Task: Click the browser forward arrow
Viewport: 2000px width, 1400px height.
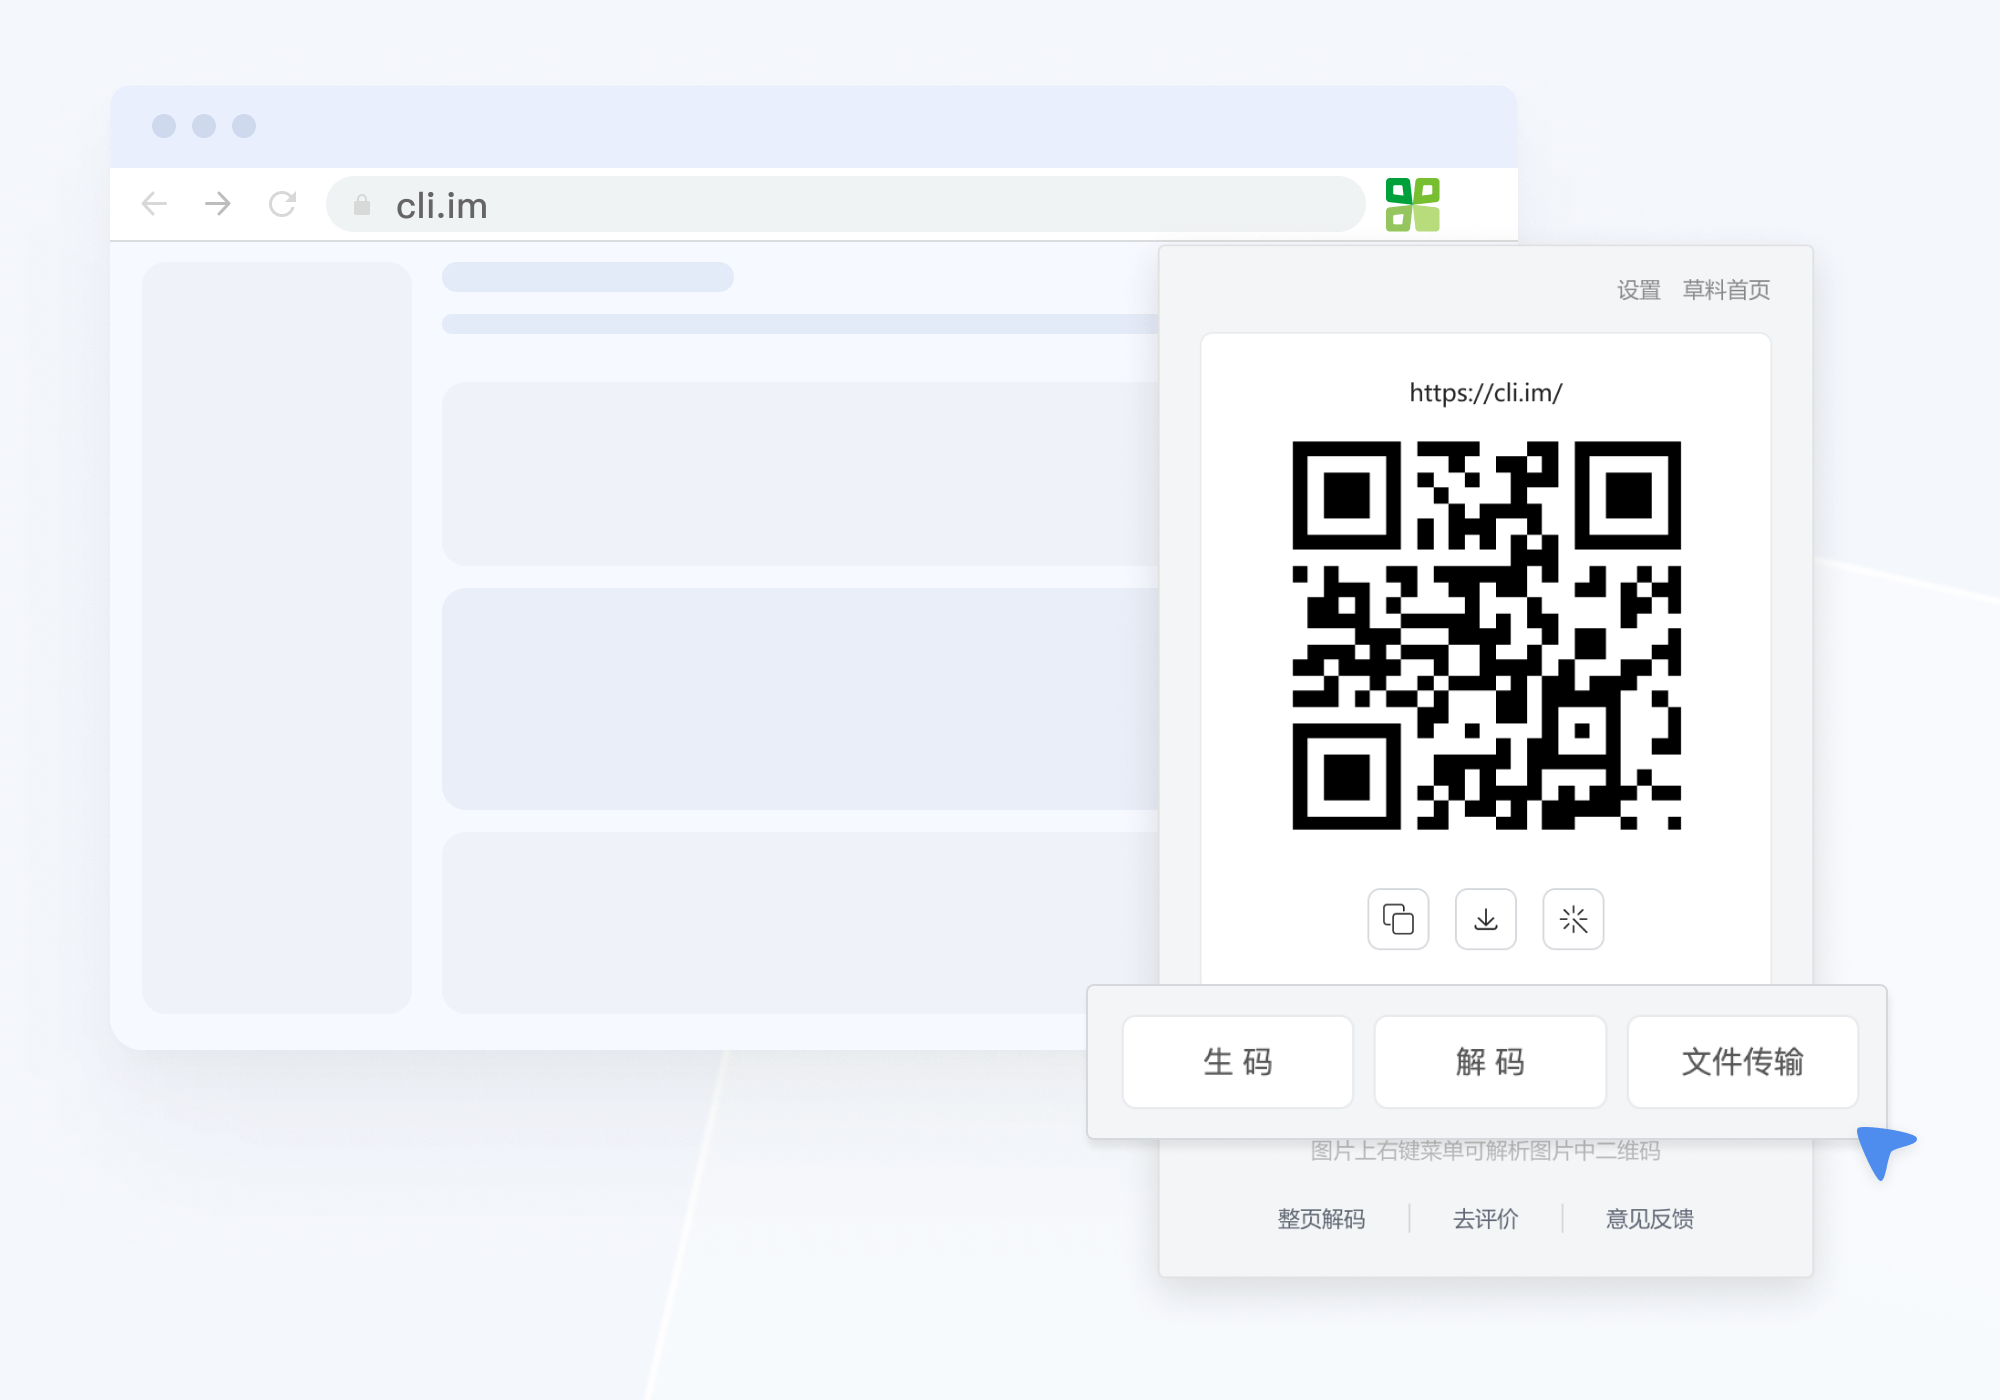Action: point(218,204)
